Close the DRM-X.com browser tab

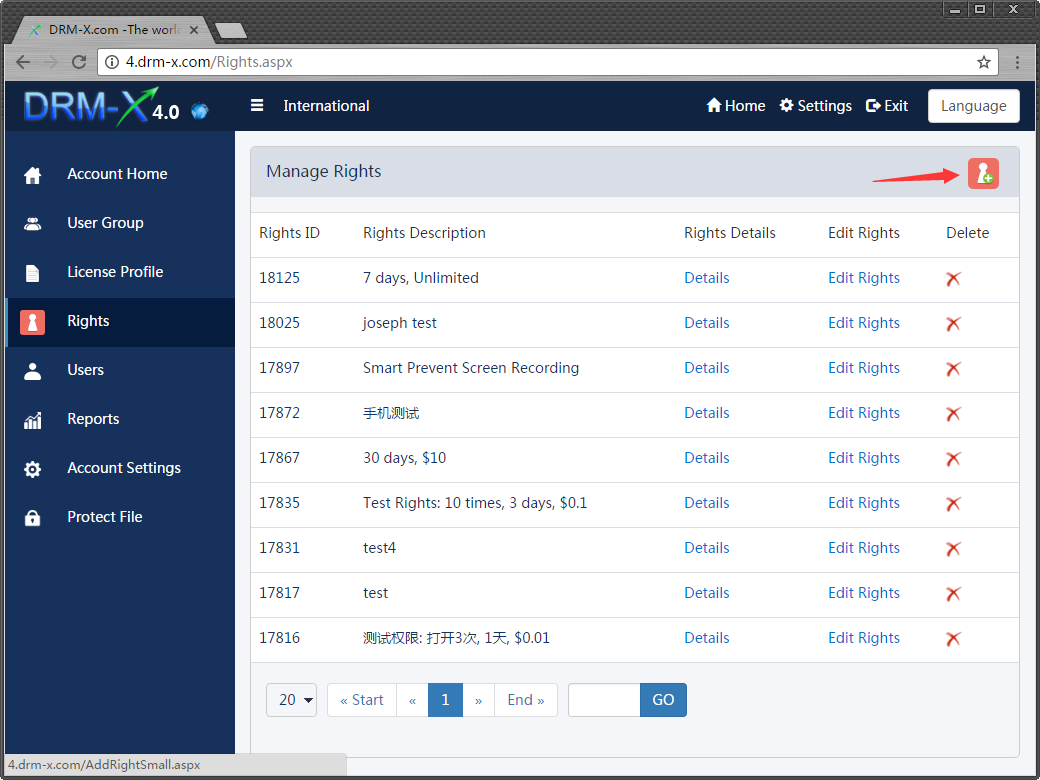point(194,30)
